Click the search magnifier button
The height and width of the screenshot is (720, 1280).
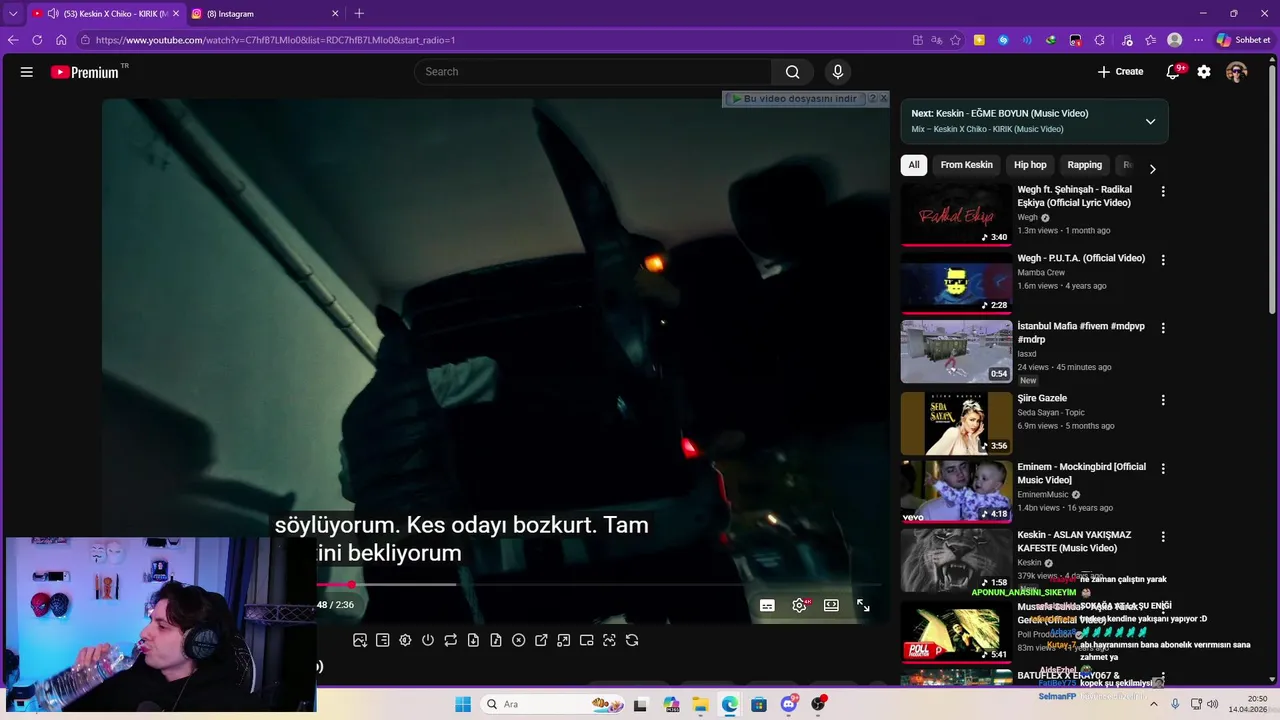click(792, 72)
